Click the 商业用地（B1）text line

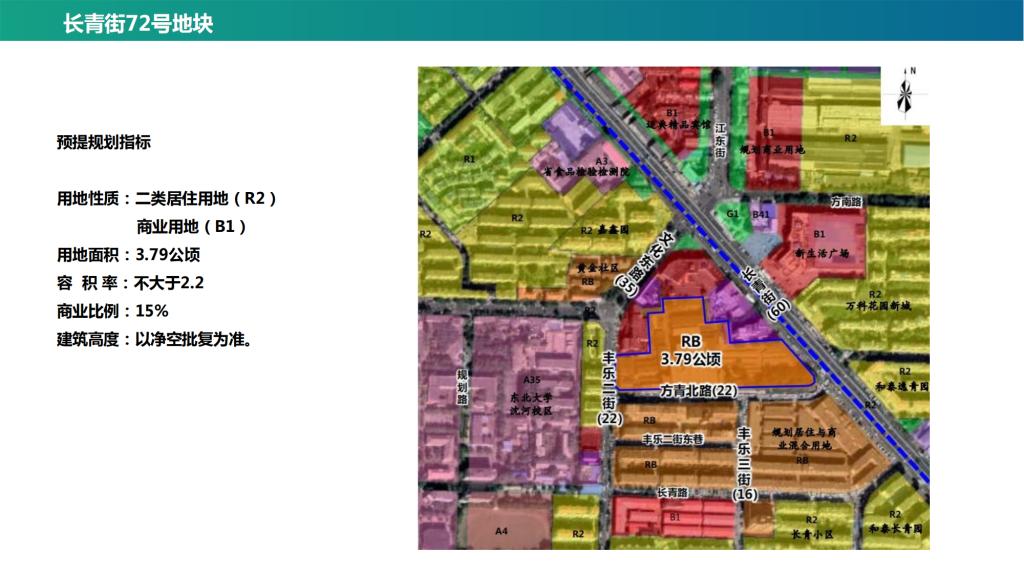(x=192, y=226)
